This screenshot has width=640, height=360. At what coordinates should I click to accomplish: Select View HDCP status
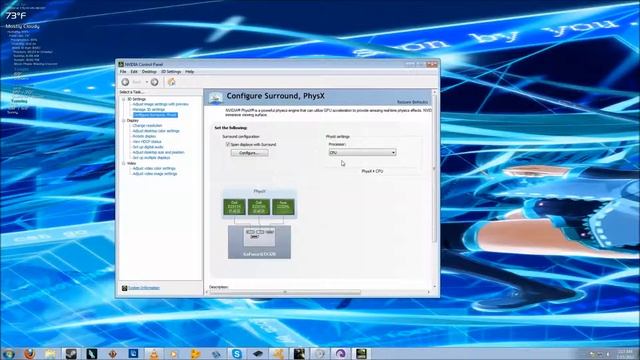click(147, 142)
